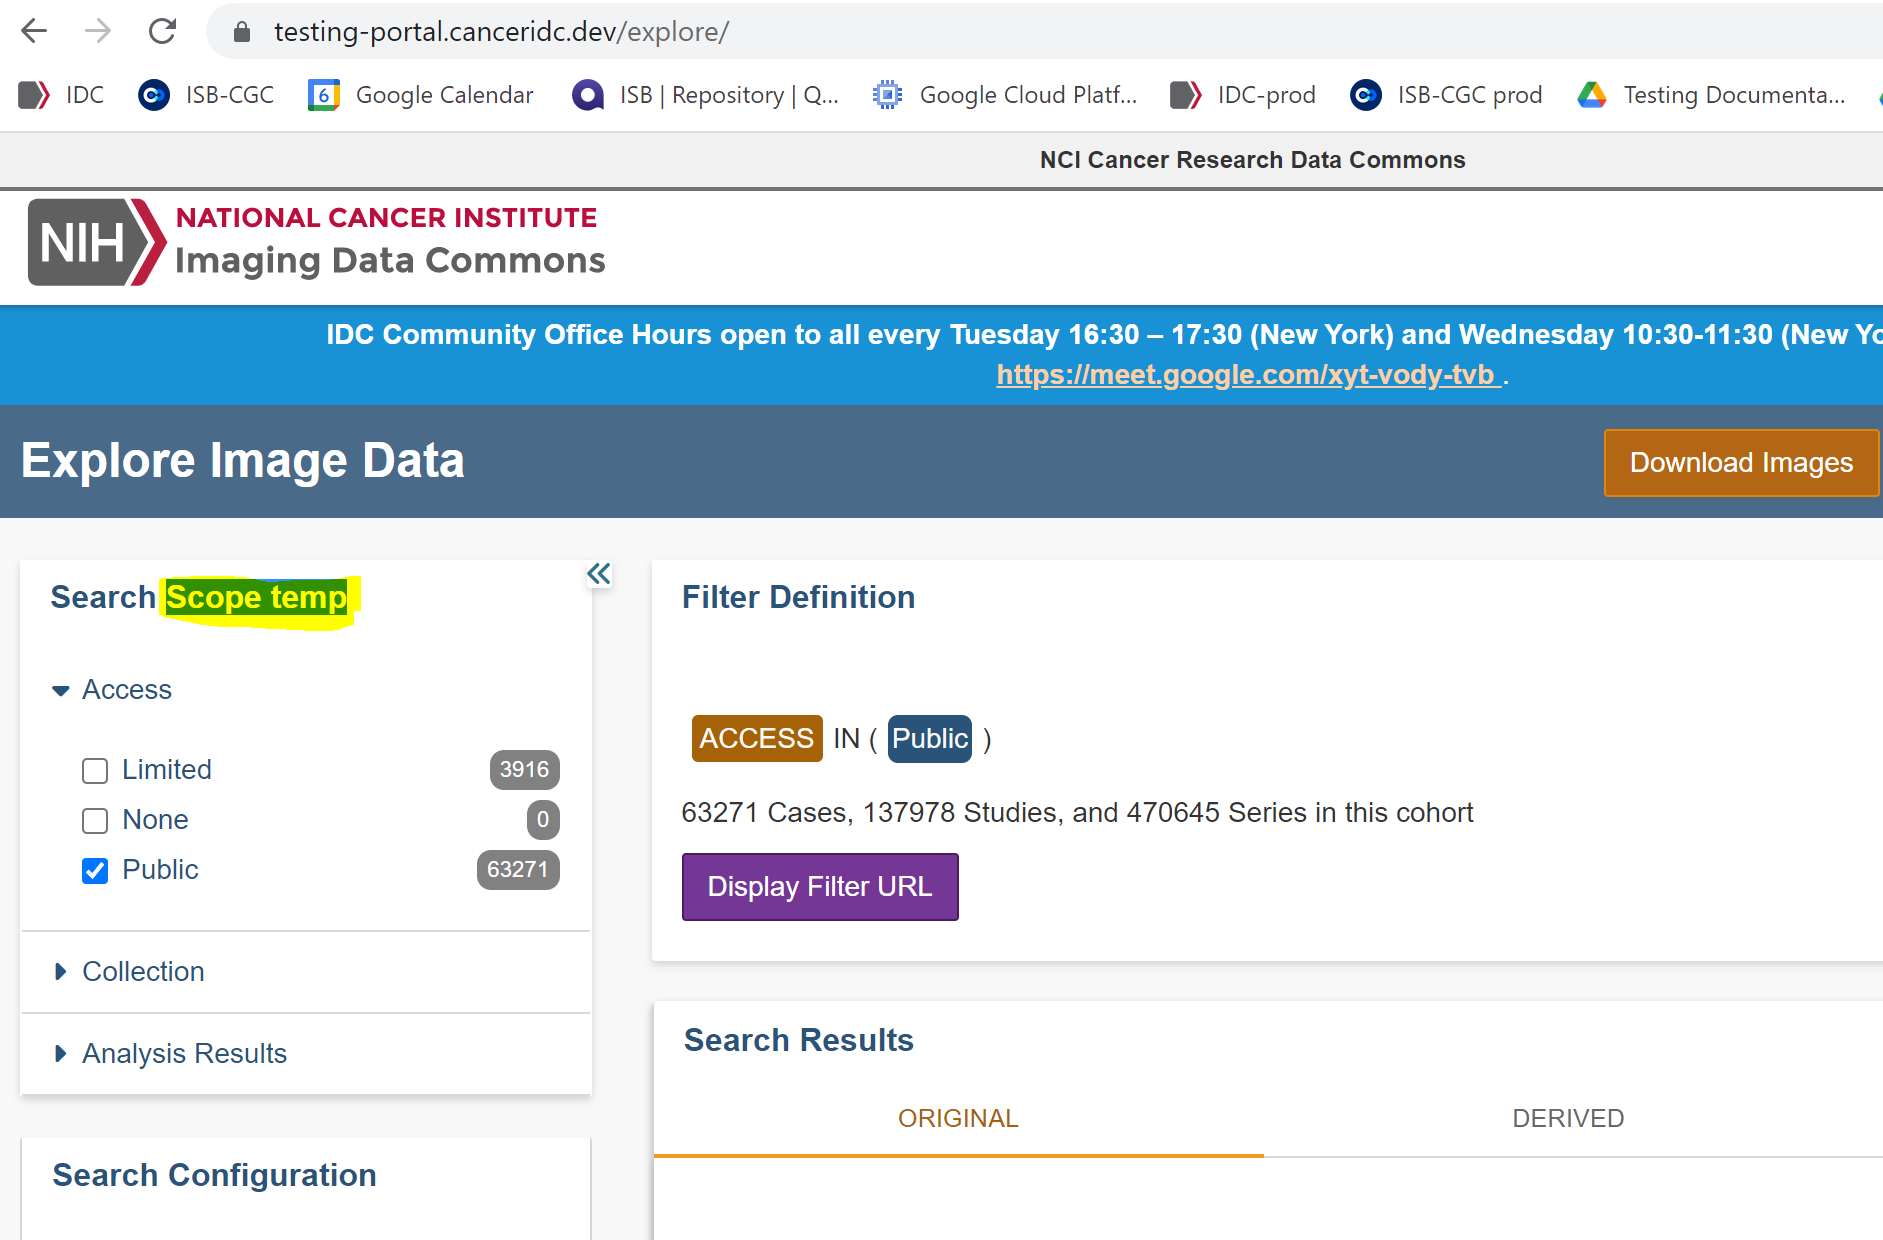Click the 0 count badge for None
The width and height of the screenshot is (1883, 1240).
coord(543,820)
